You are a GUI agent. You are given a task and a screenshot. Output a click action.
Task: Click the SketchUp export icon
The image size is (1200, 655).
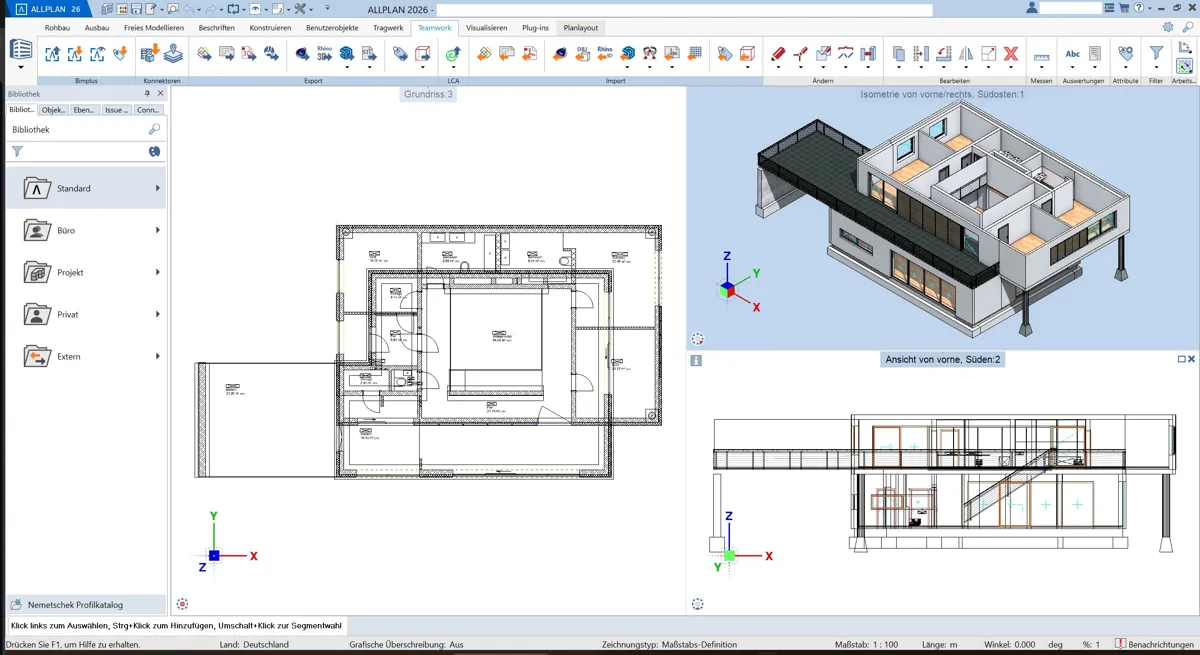tap(346, 53)
